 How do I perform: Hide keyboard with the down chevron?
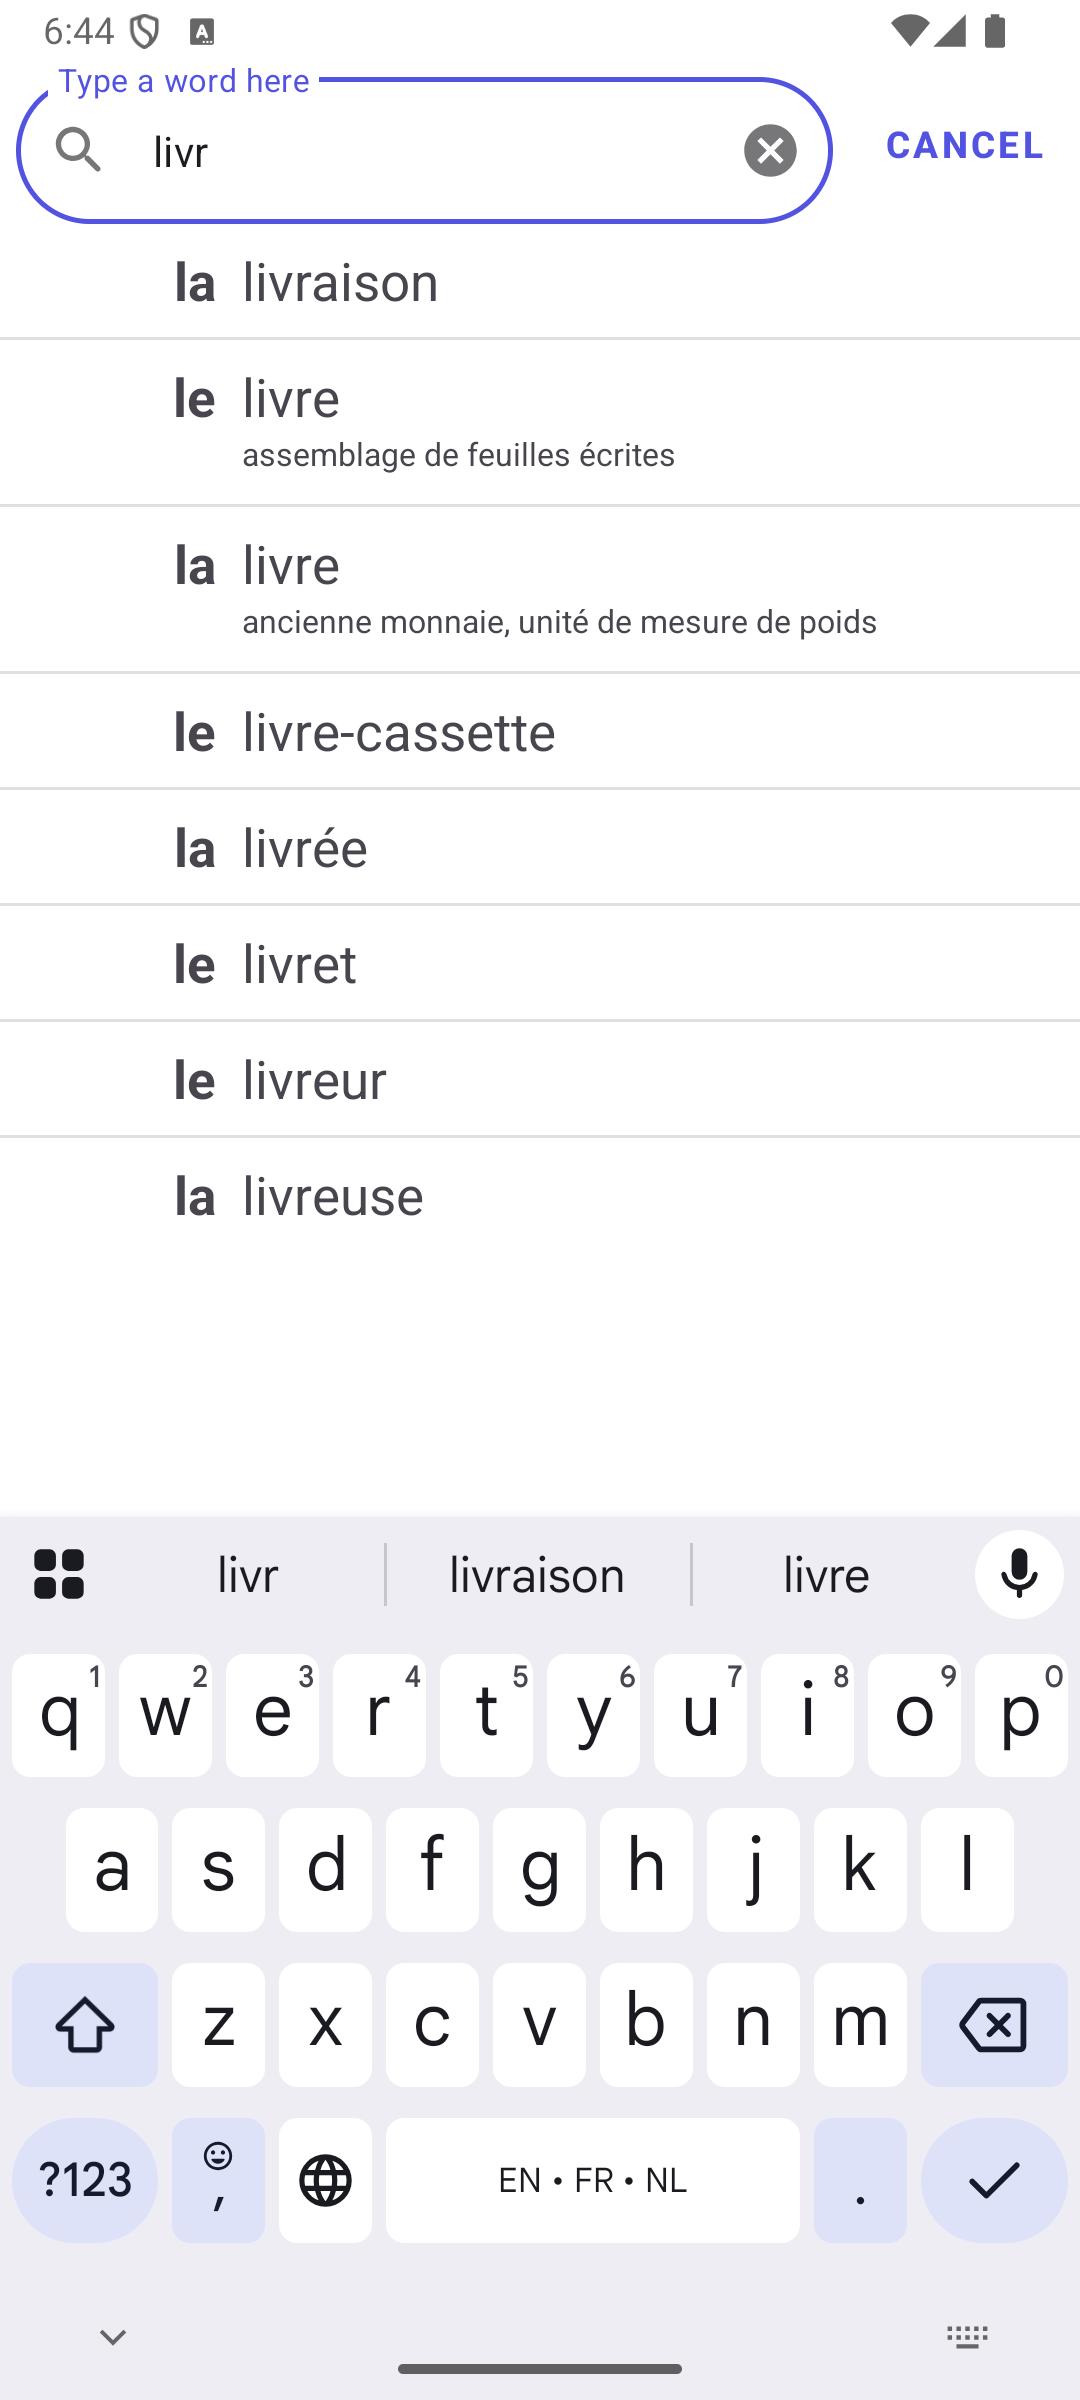(x=113, y=2337)
